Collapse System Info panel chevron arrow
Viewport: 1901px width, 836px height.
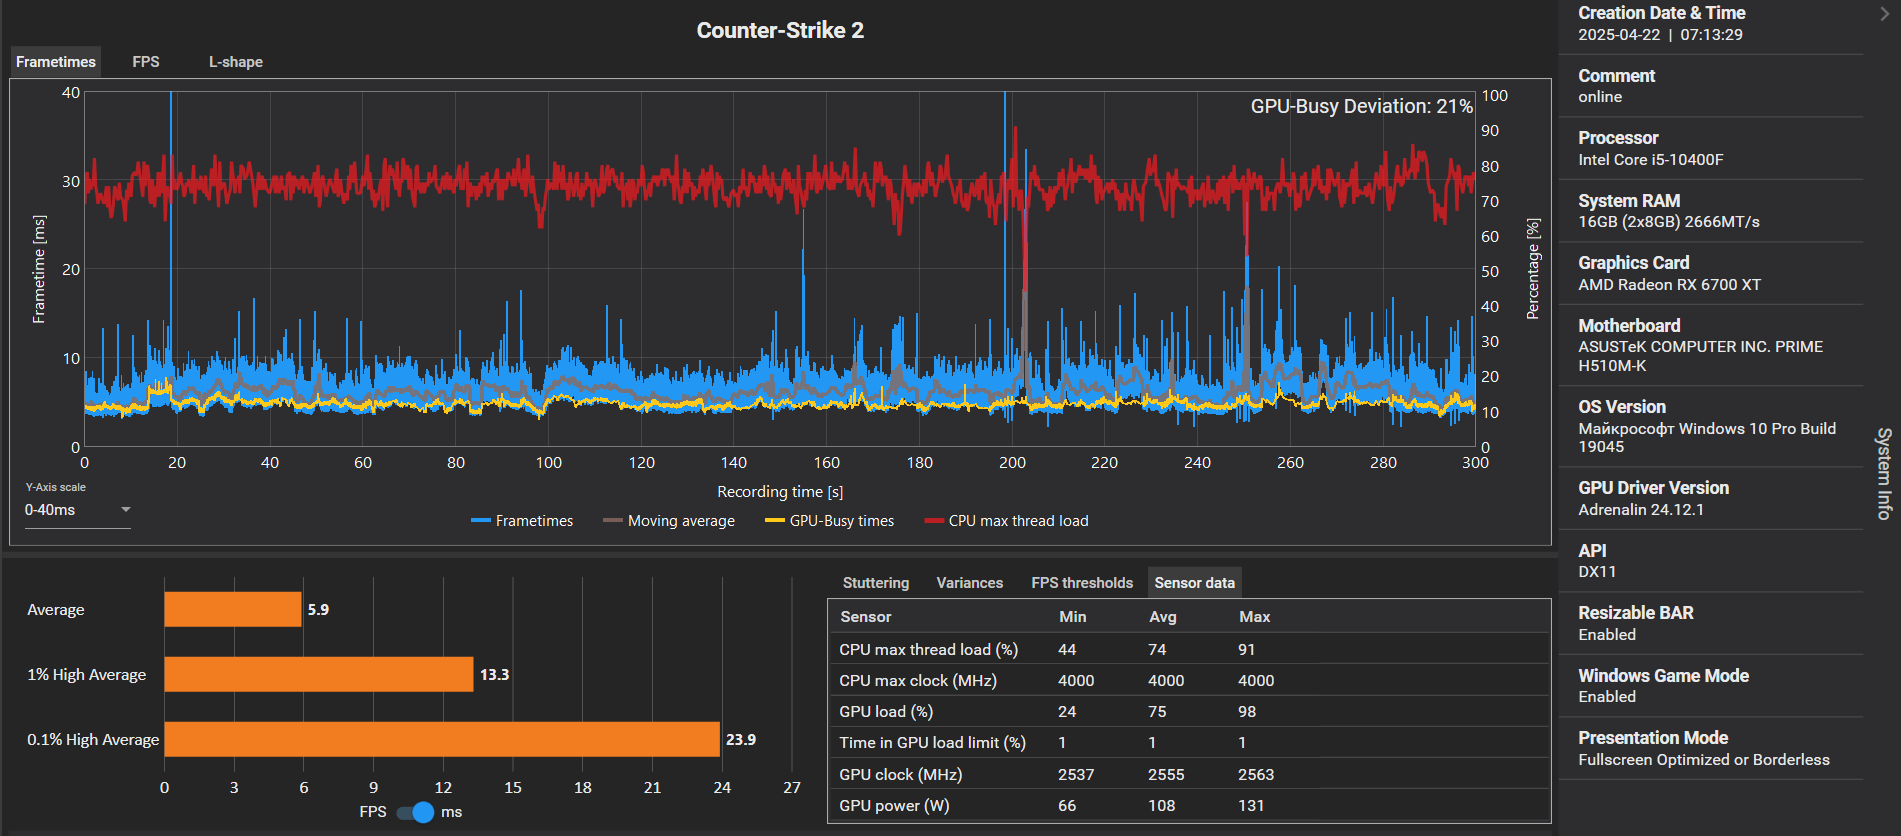pos(1885,14)
